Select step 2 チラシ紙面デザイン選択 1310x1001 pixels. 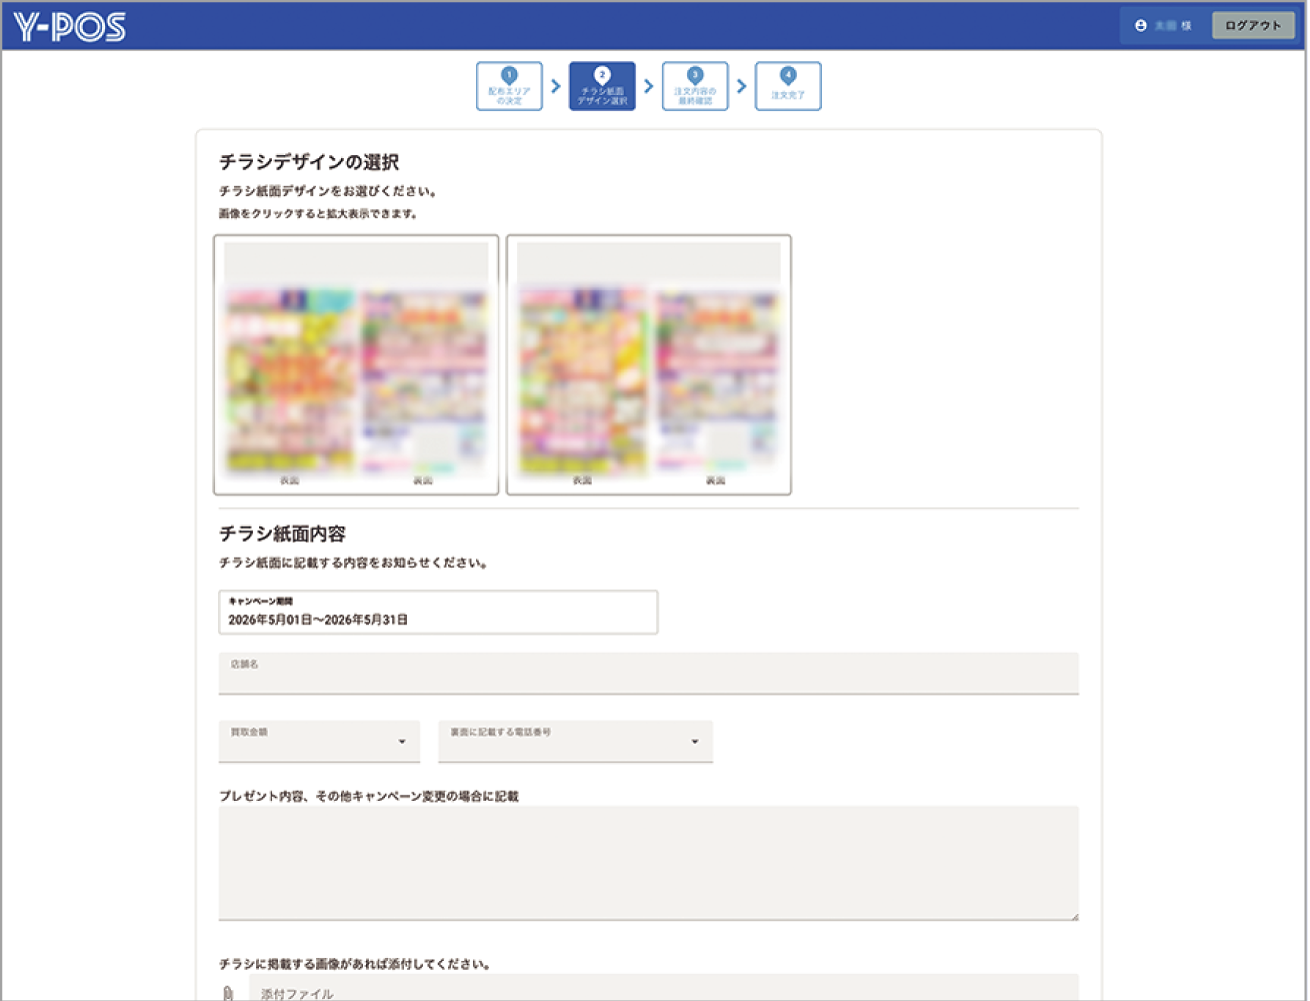tap(602, 86)
